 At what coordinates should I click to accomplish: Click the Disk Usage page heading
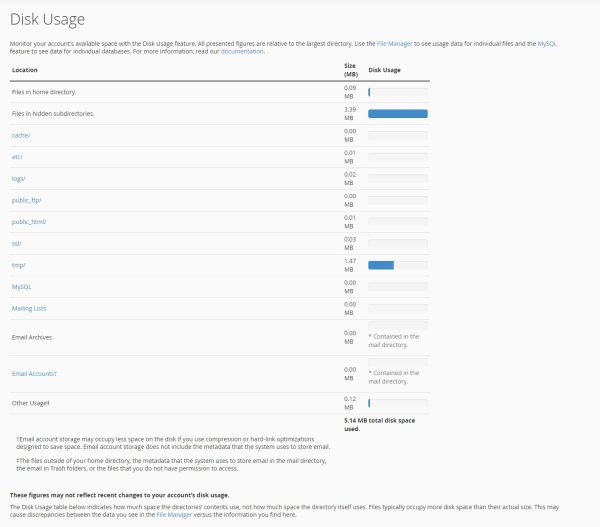coord(47,19)
